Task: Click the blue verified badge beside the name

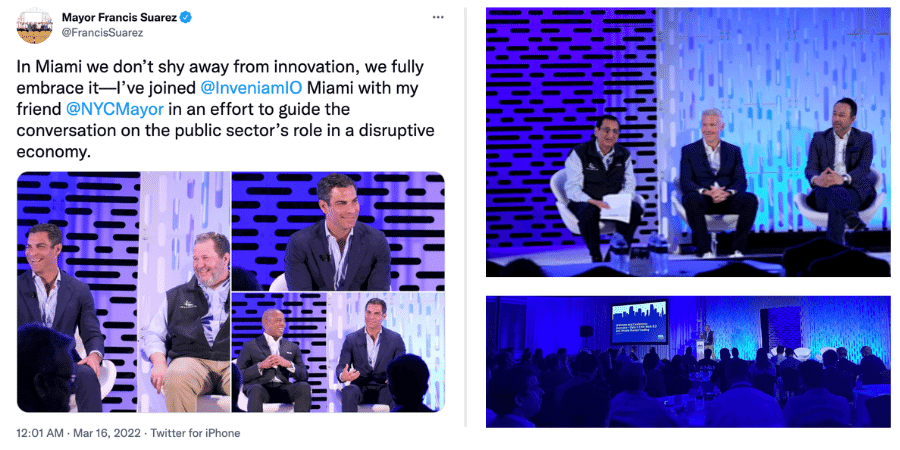Action: (186, 18)
